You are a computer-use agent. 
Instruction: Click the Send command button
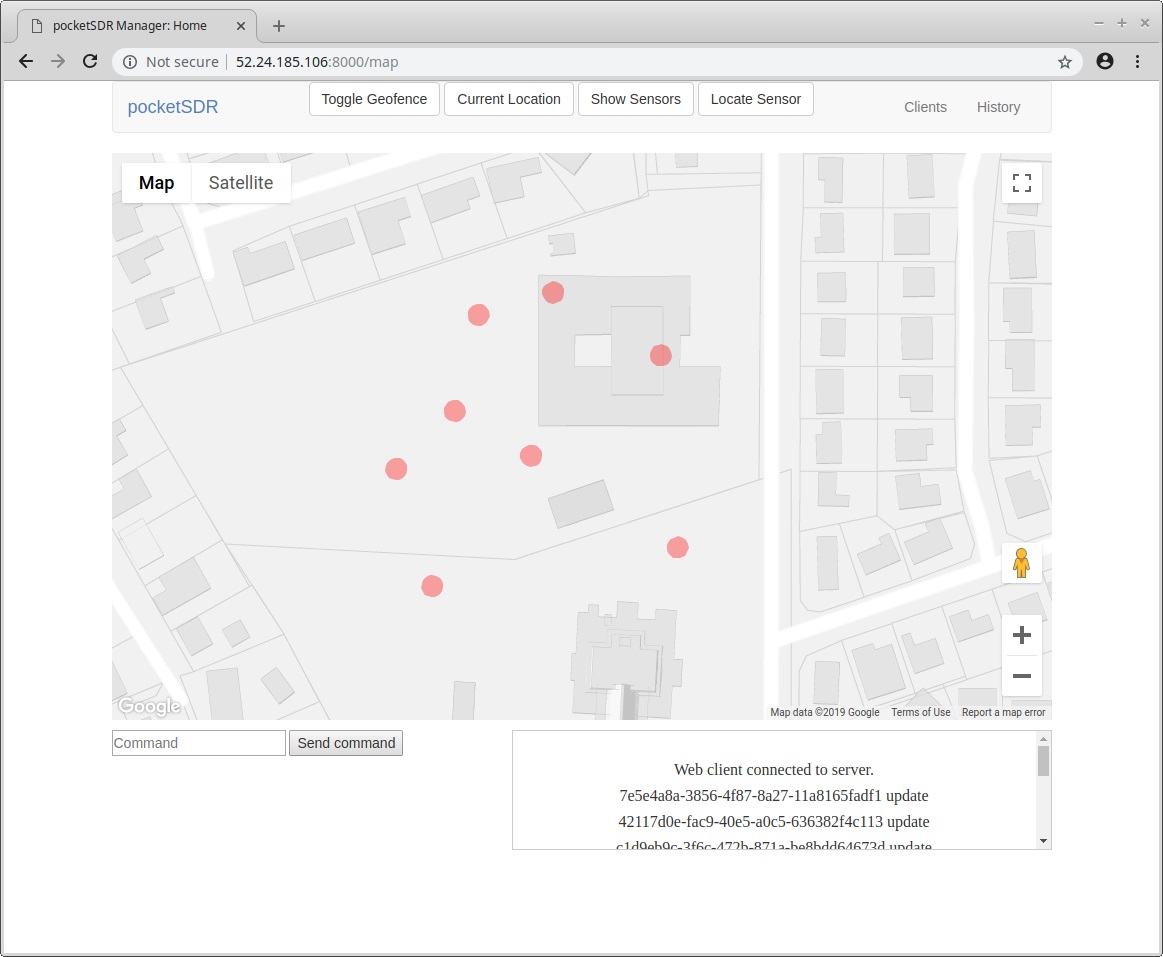346,743
